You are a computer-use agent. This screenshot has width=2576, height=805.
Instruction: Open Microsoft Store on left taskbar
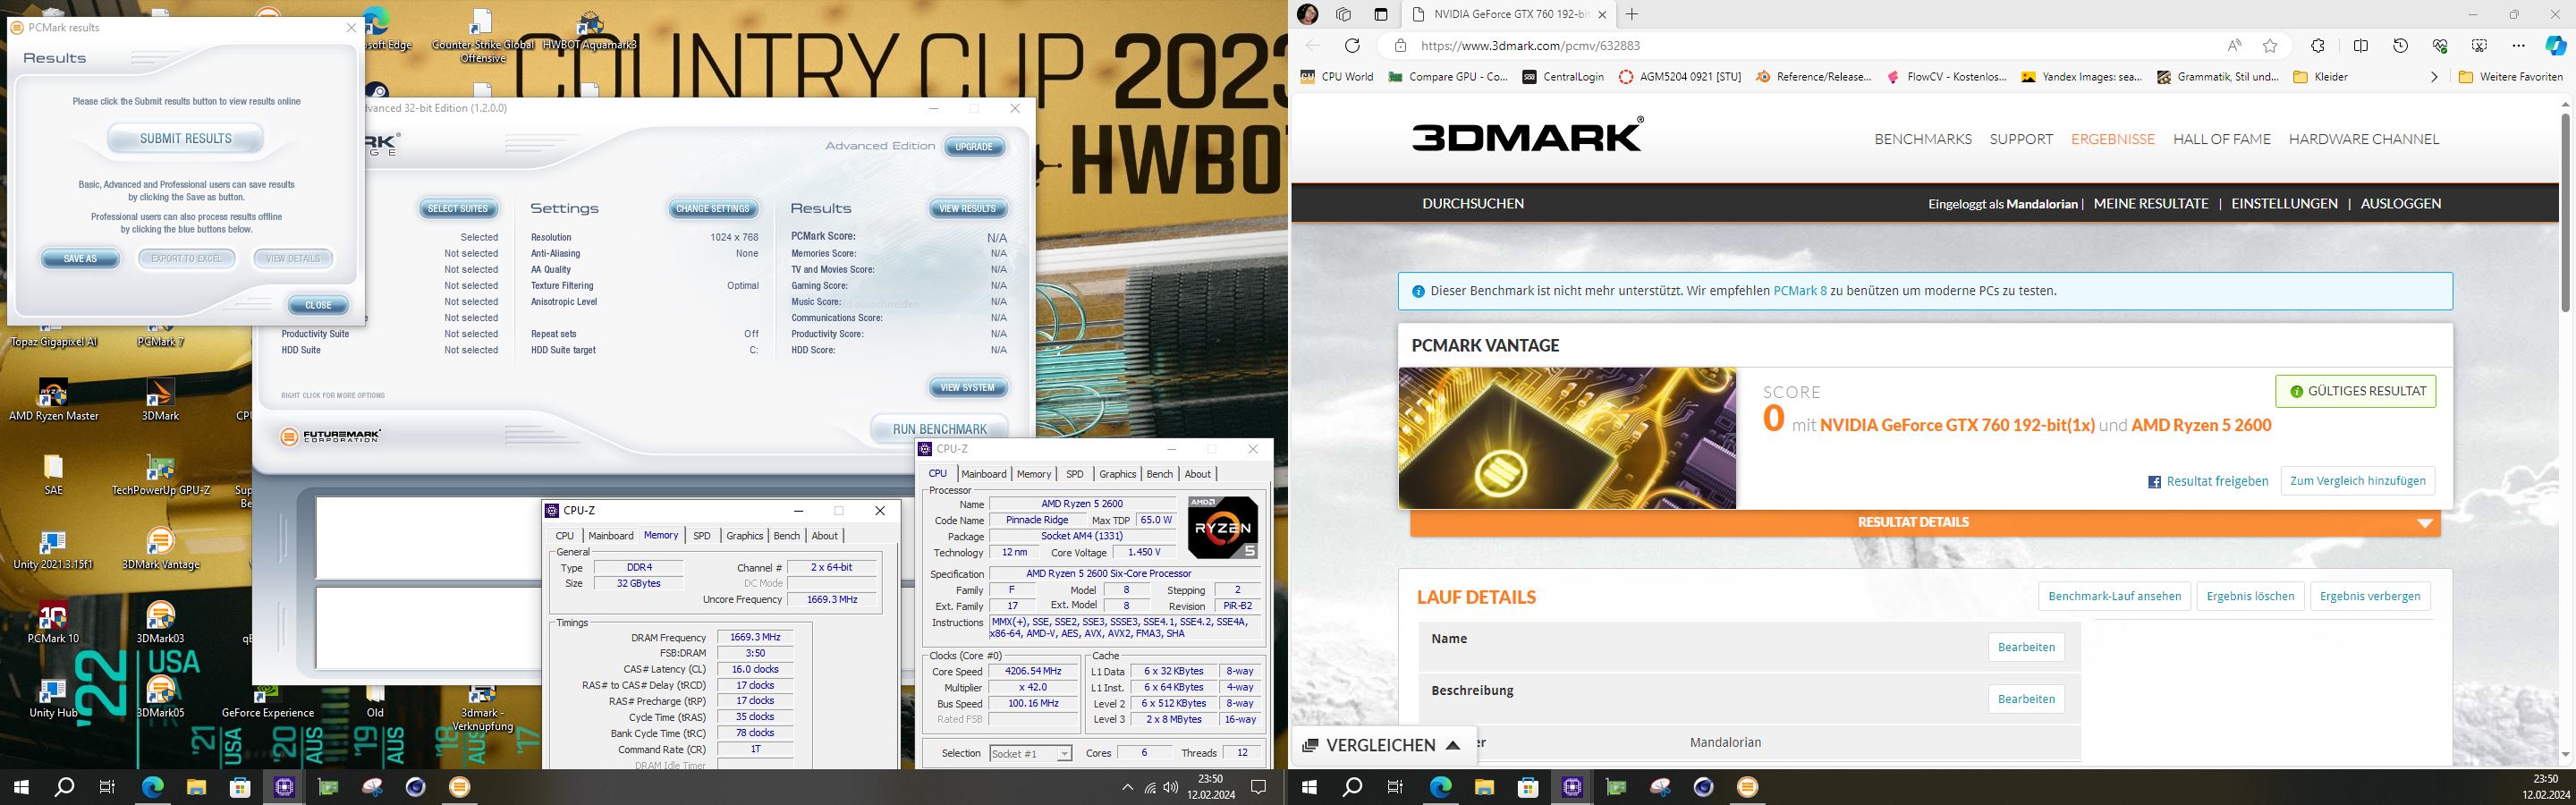click(x=240, y=787)
